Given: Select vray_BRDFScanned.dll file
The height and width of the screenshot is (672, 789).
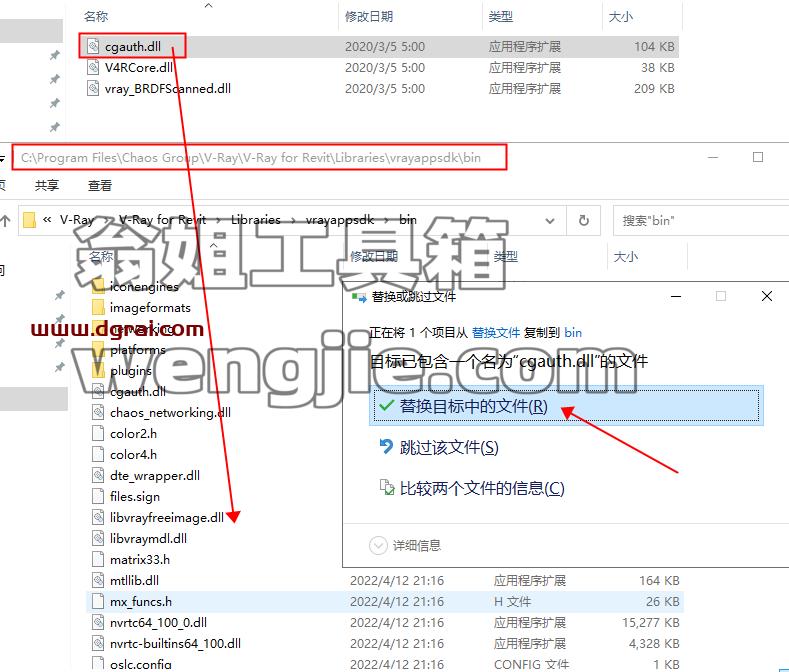Looking at the screenshot, I should pos(168,89).
